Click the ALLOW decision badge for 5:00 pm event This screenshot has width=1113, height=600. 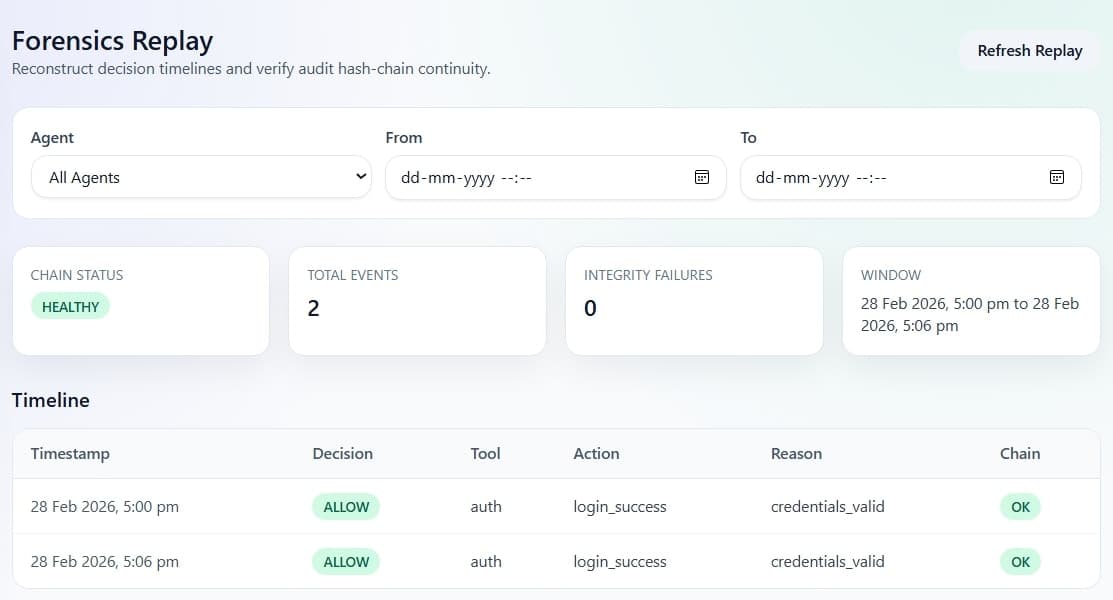(x=345, y=506)
